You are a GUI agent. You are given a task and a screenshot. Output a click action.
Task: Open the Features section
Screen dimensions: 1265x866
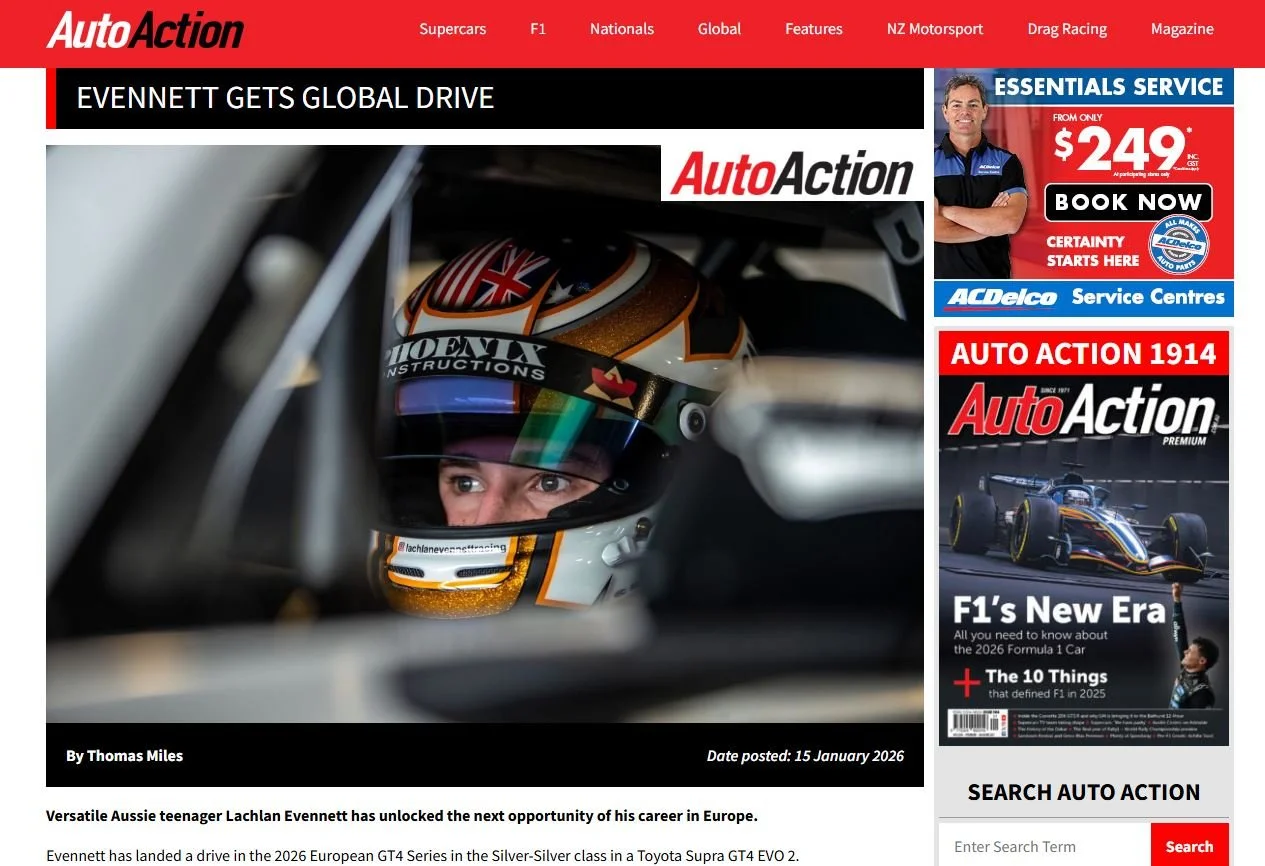(x=813, y=29)
